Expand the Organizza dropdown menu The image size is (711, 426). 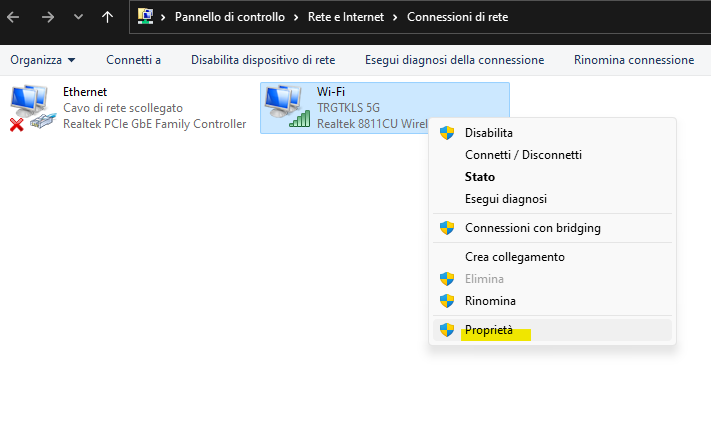pyautogui.click(x=42, y=60)
